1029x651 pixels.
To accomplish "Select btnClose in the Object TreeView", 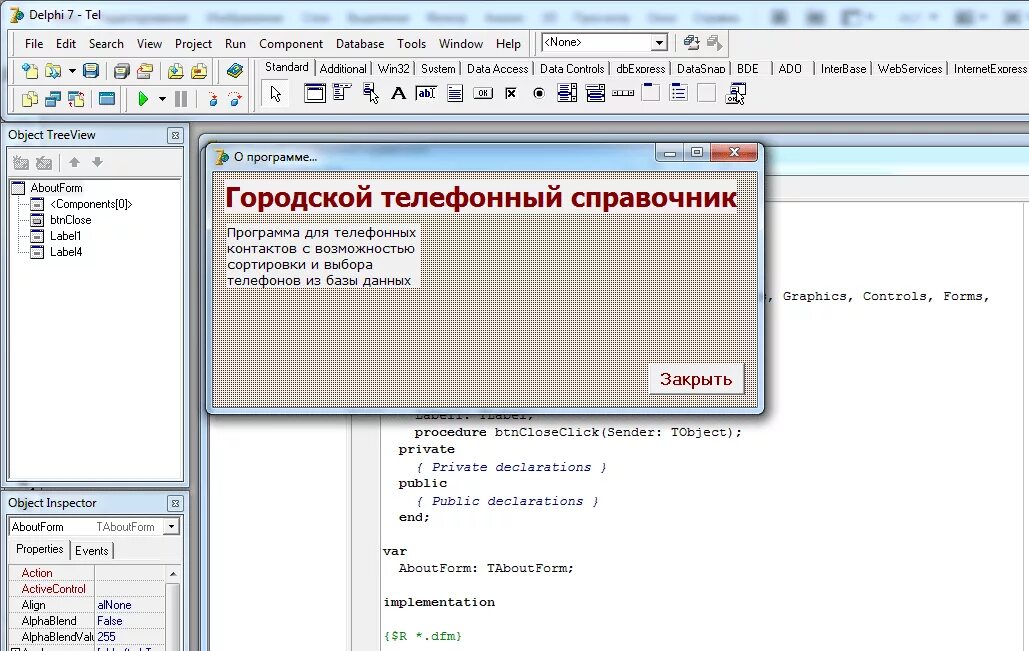I will 70,220.
